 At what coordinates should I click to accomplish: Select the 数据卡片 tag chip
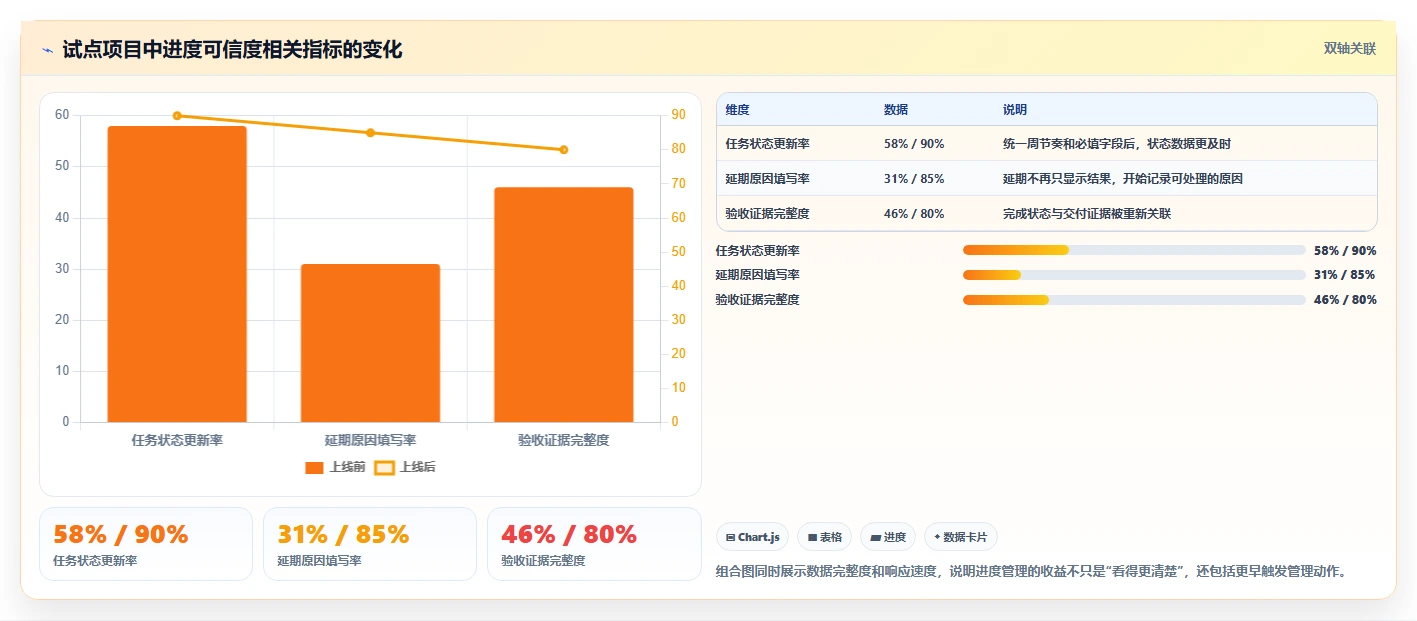tap(961, 537)
